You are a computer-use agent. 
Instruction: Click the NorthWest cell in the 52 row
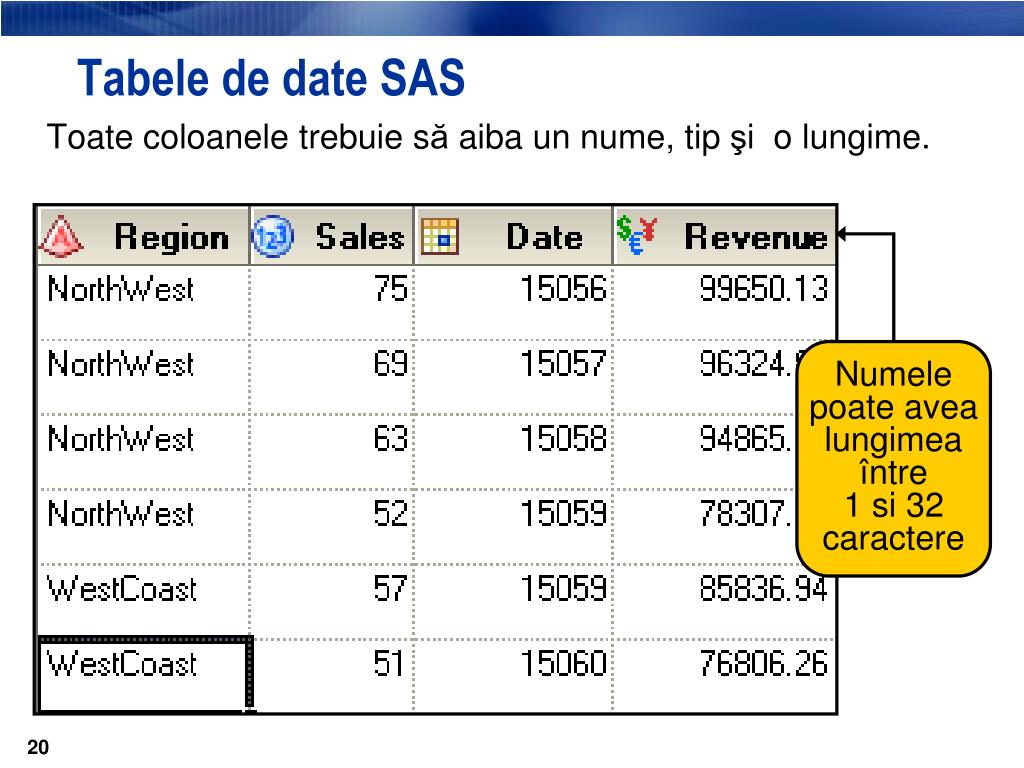(144, 527)
